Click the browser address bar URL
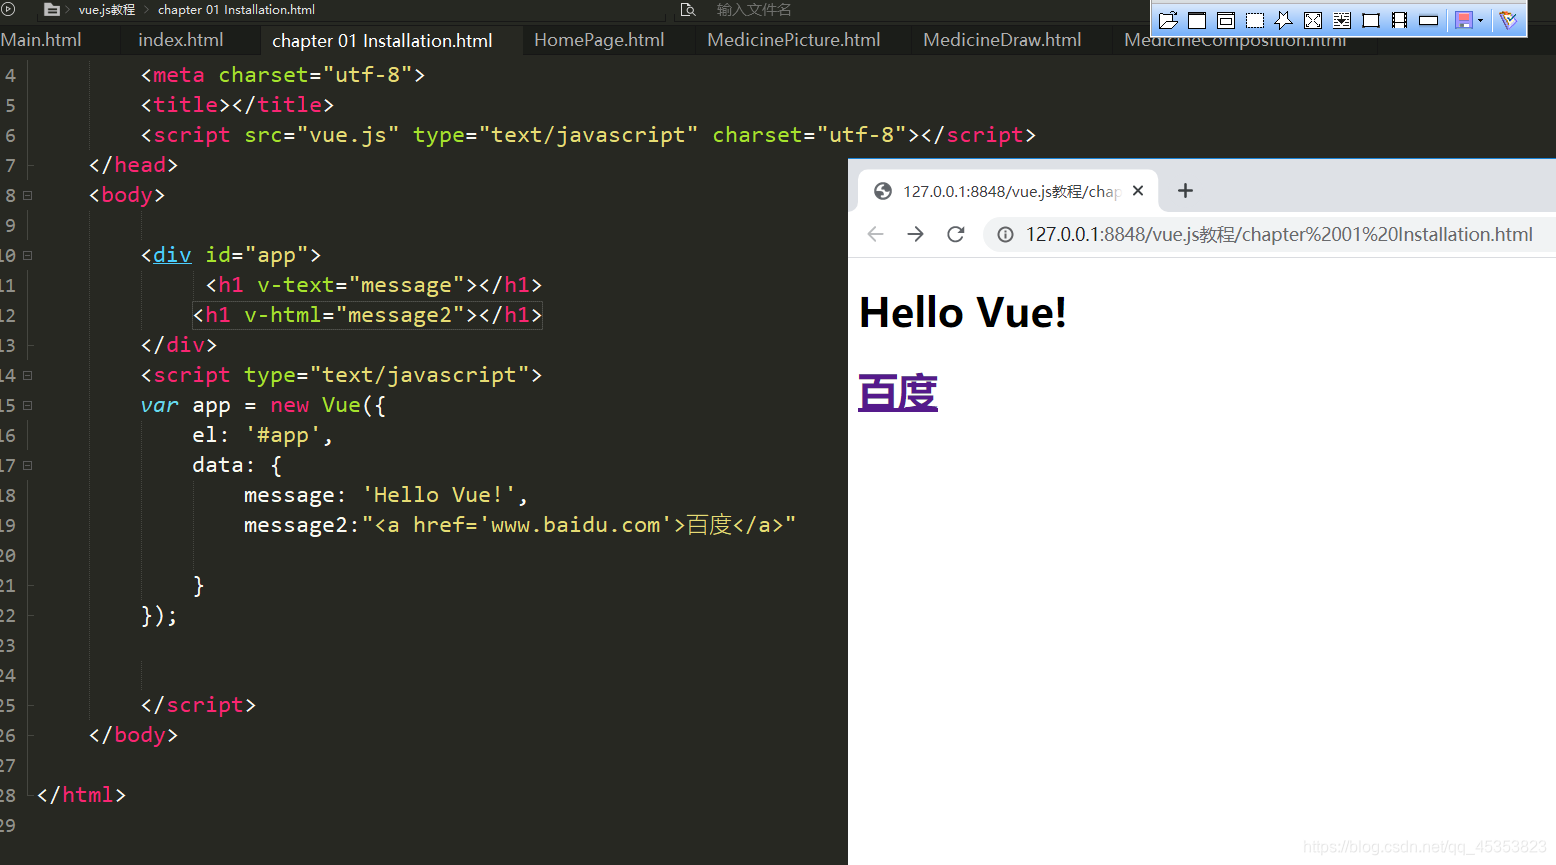 coord(1279,234)
